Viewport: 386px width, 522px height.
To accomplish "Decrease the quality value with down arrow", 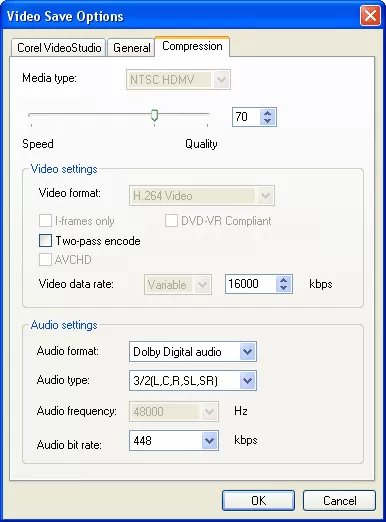I will click(267, 121).
